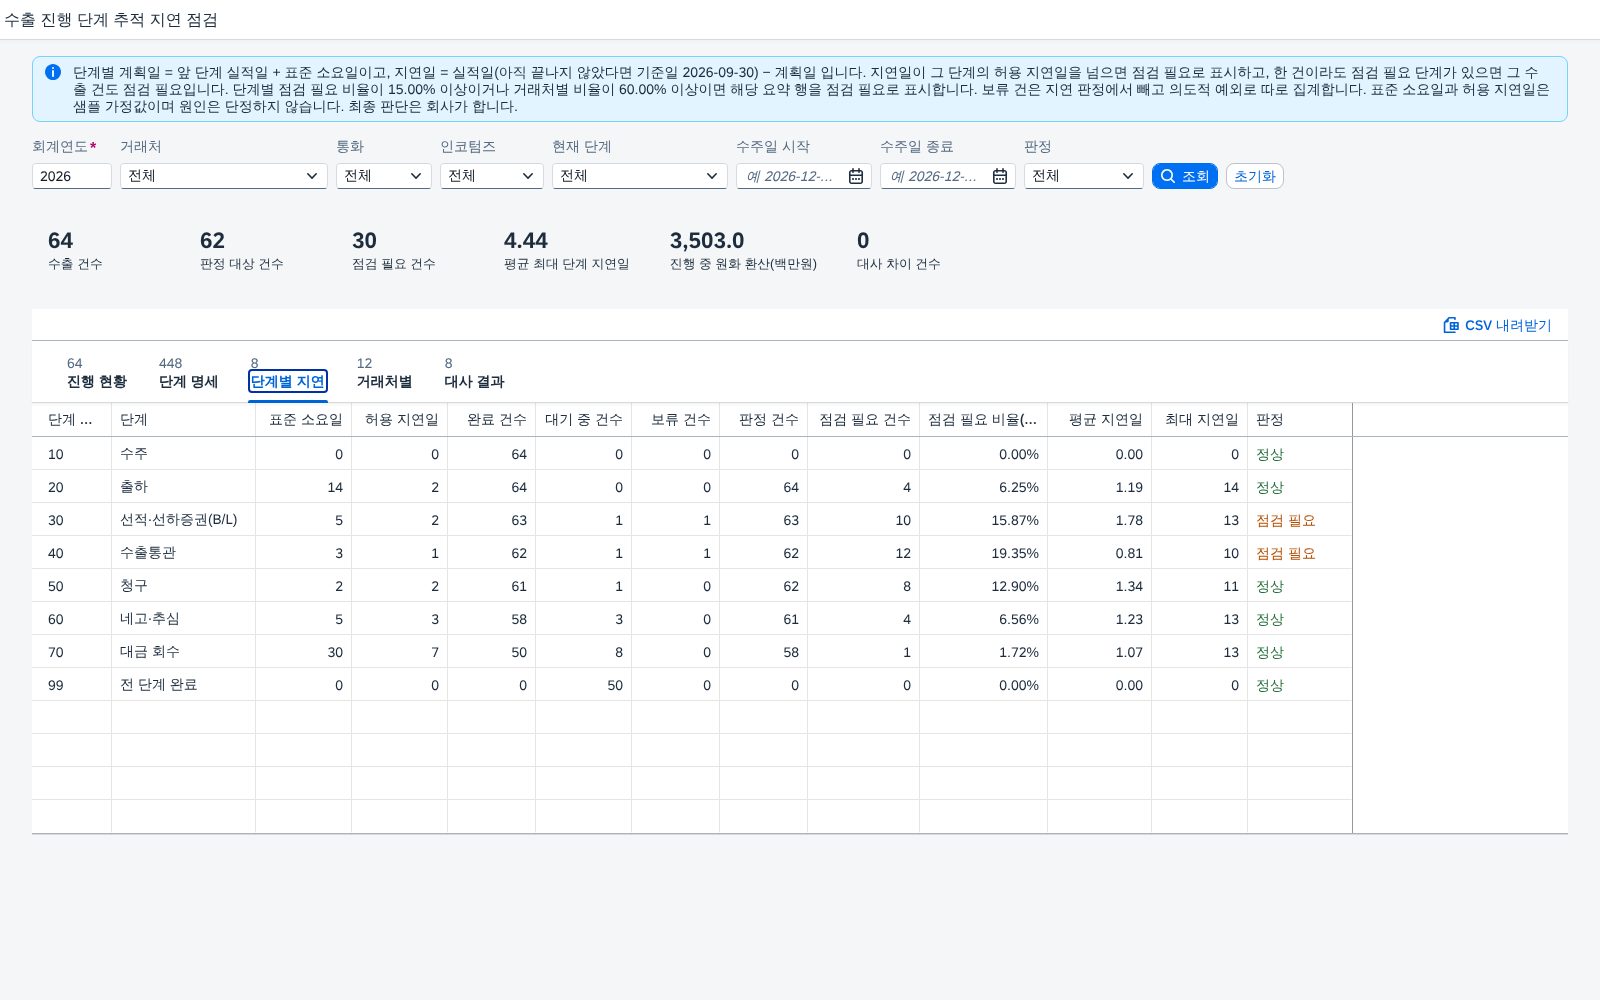Click the 표준 소요일 column header
Viewport: 1600px width, 1000px height.
tap(304, 420)
